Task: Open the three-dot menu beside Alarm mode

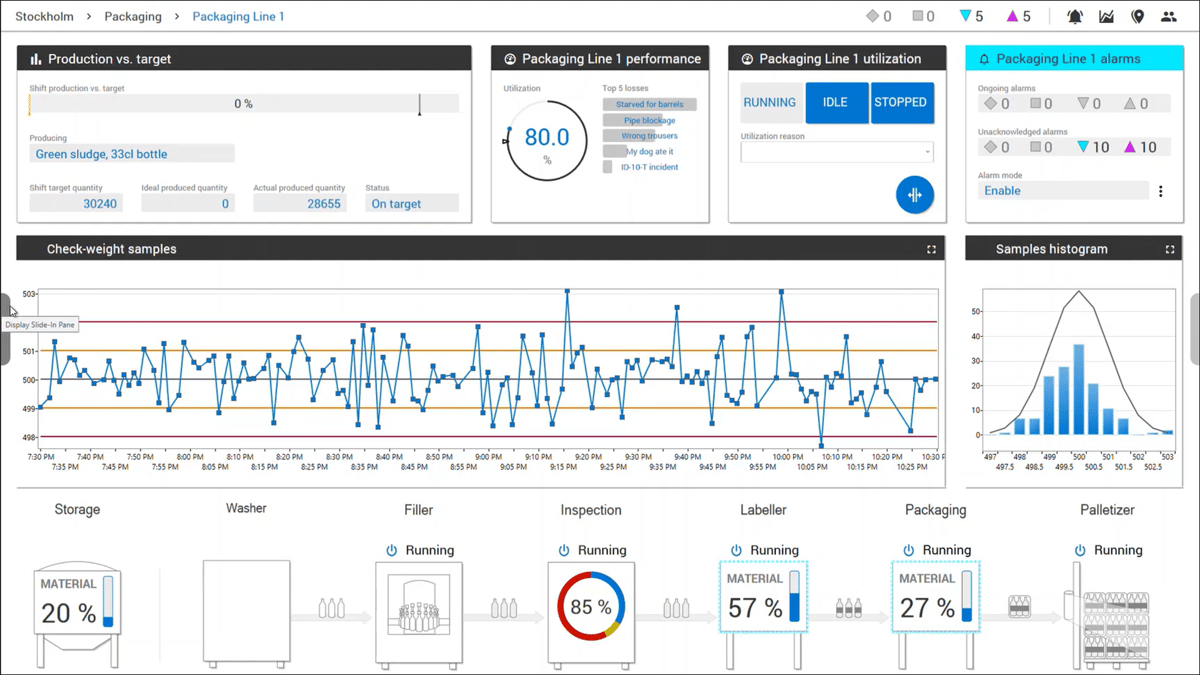Action: click(x=1160, y=190)
